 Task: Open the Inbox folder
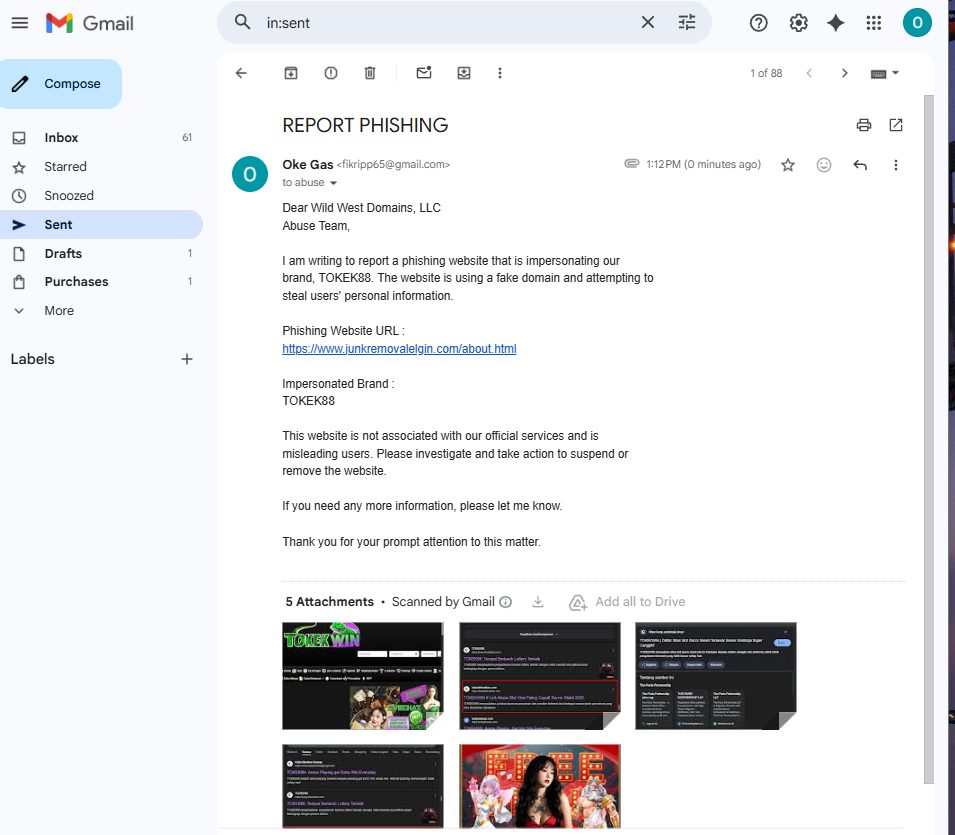click(101, 138)
